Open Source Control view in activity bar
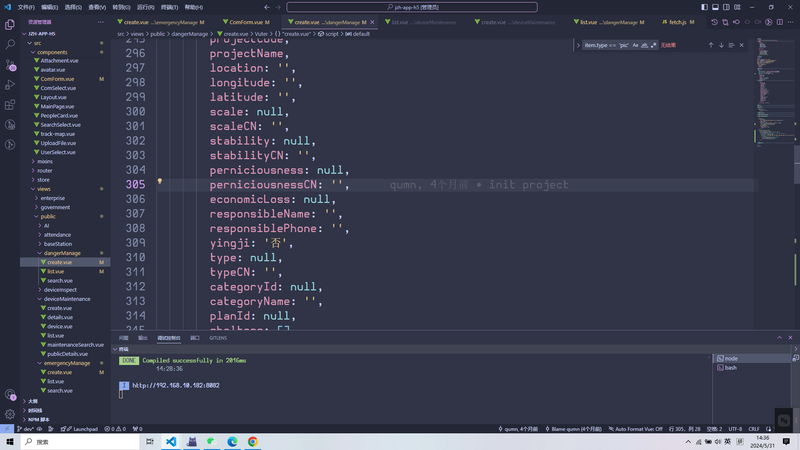Viewport: 800px width, 450px height. point(10,65)
